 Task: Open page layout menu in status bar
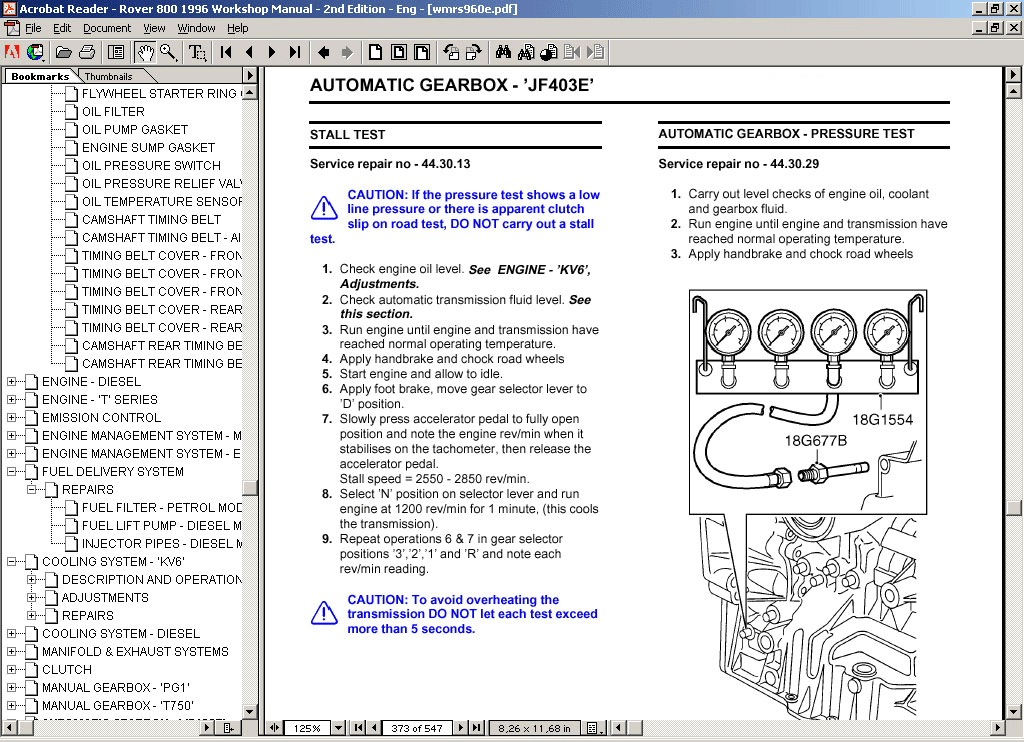594,728
